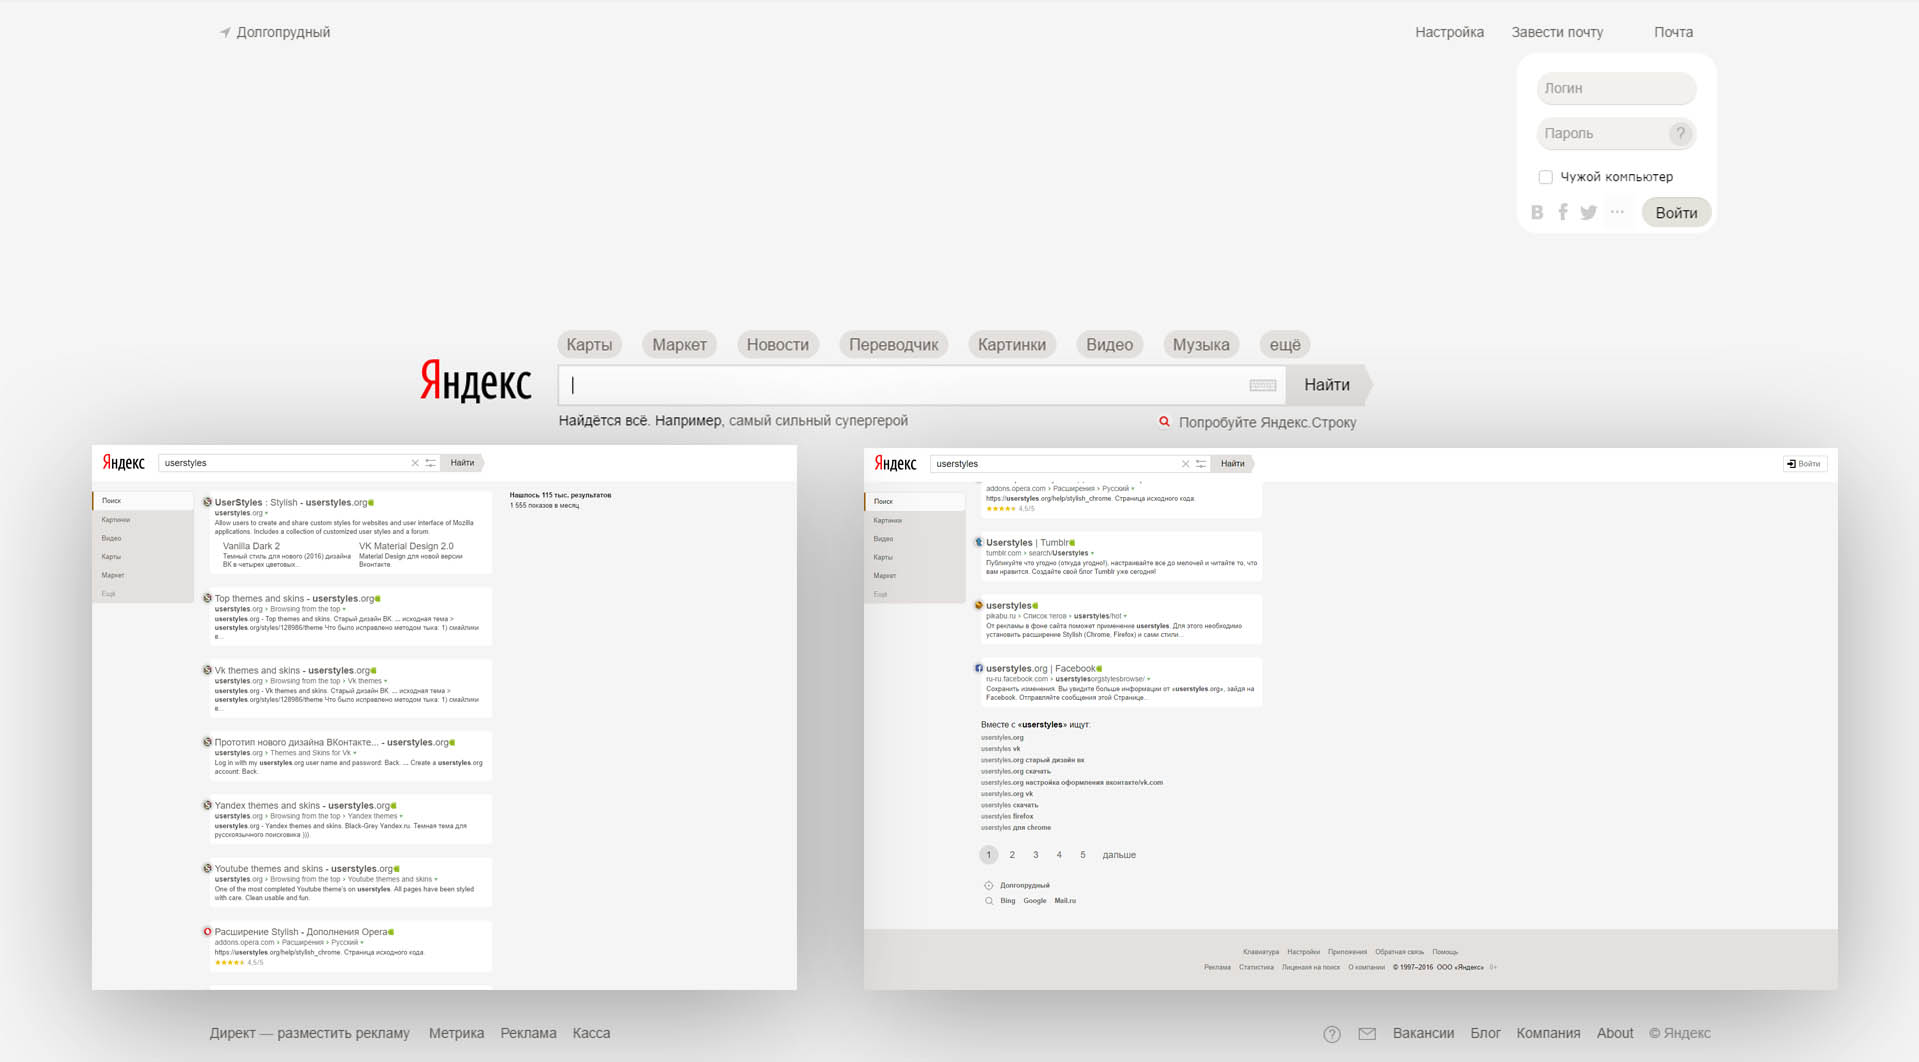This screenshot has width=1919, height=1062.
Task: Sign in with the Twitter icon
Action: [x=1588, y=212]
